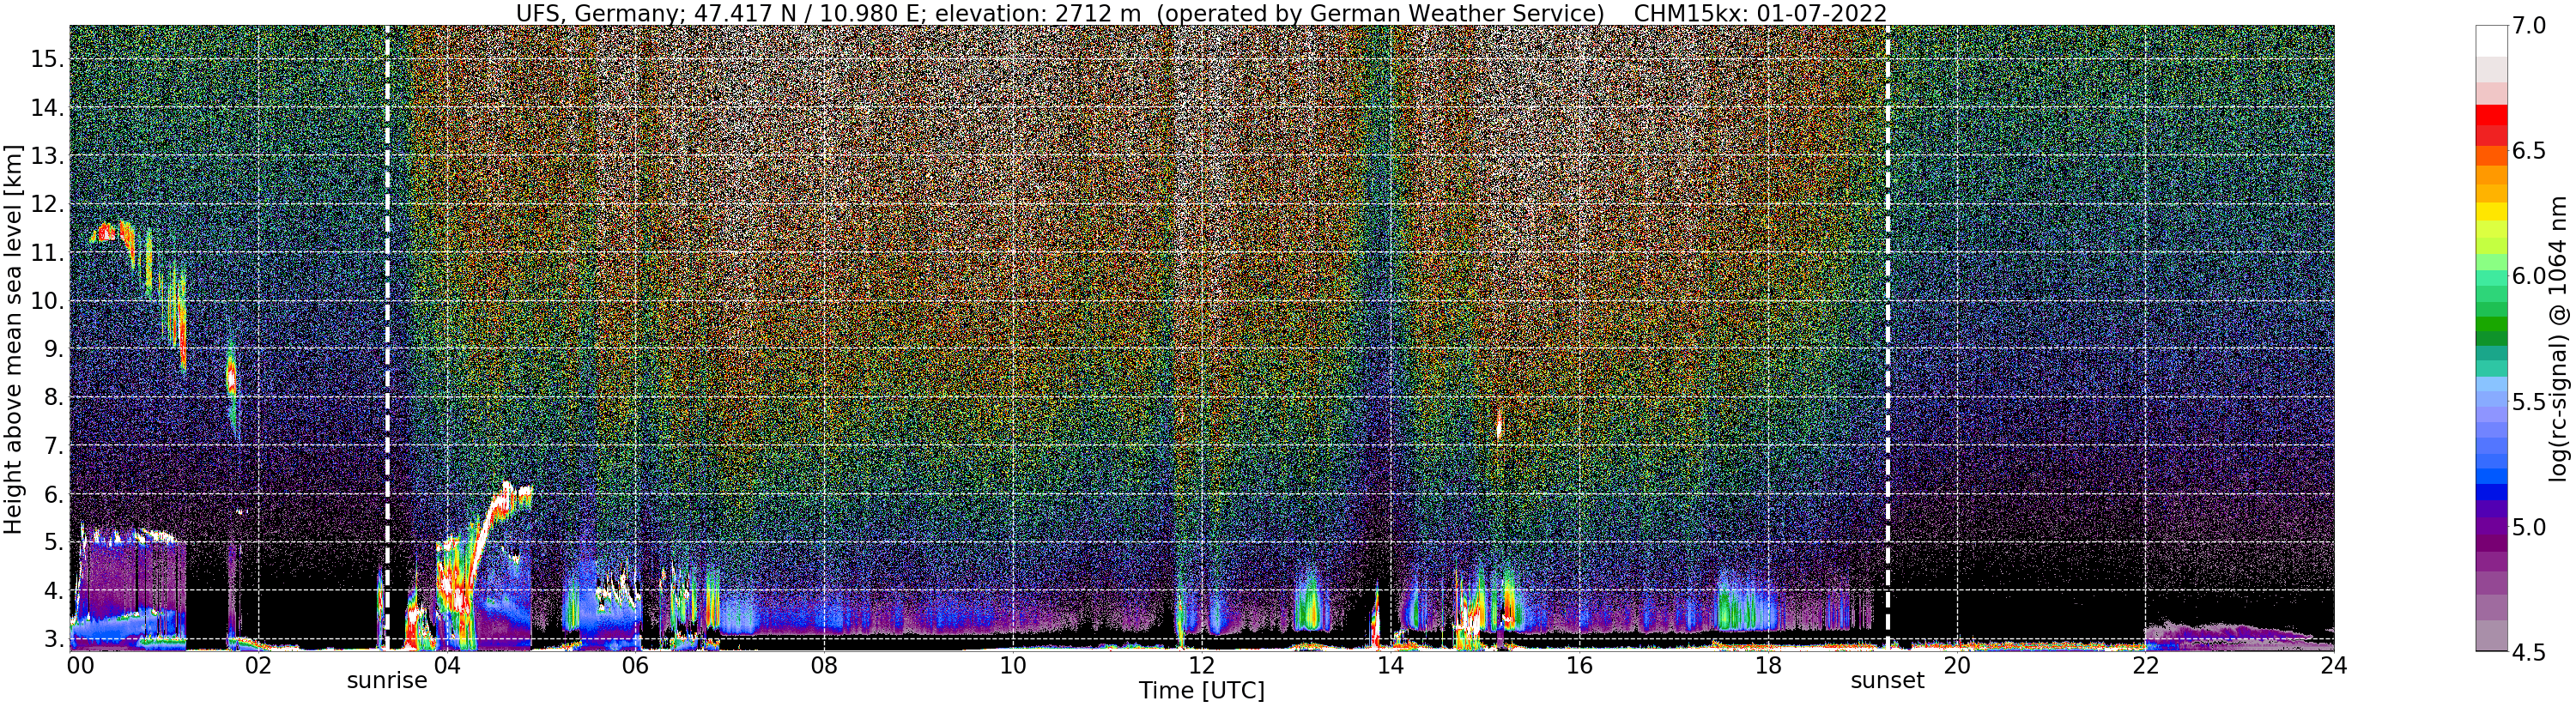Click the green low cloud patch near 13 UTC
The image size is (2576, 707).
pos(1310,604)
